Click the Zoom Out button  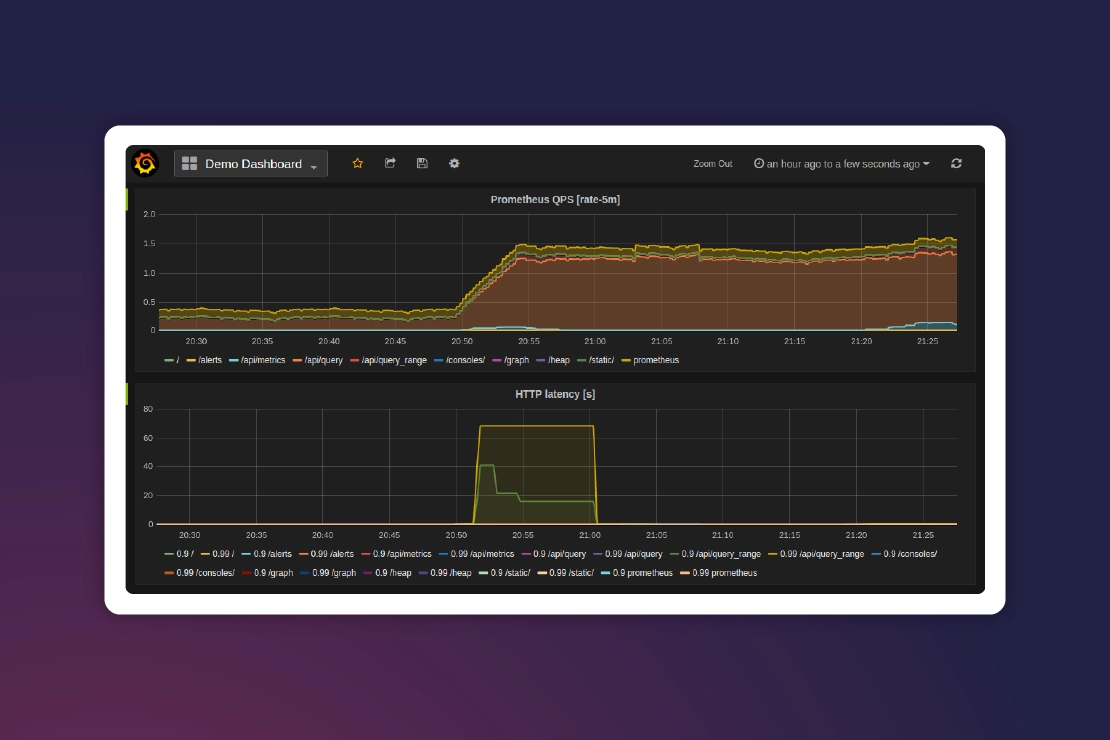(x=712, y=164)
